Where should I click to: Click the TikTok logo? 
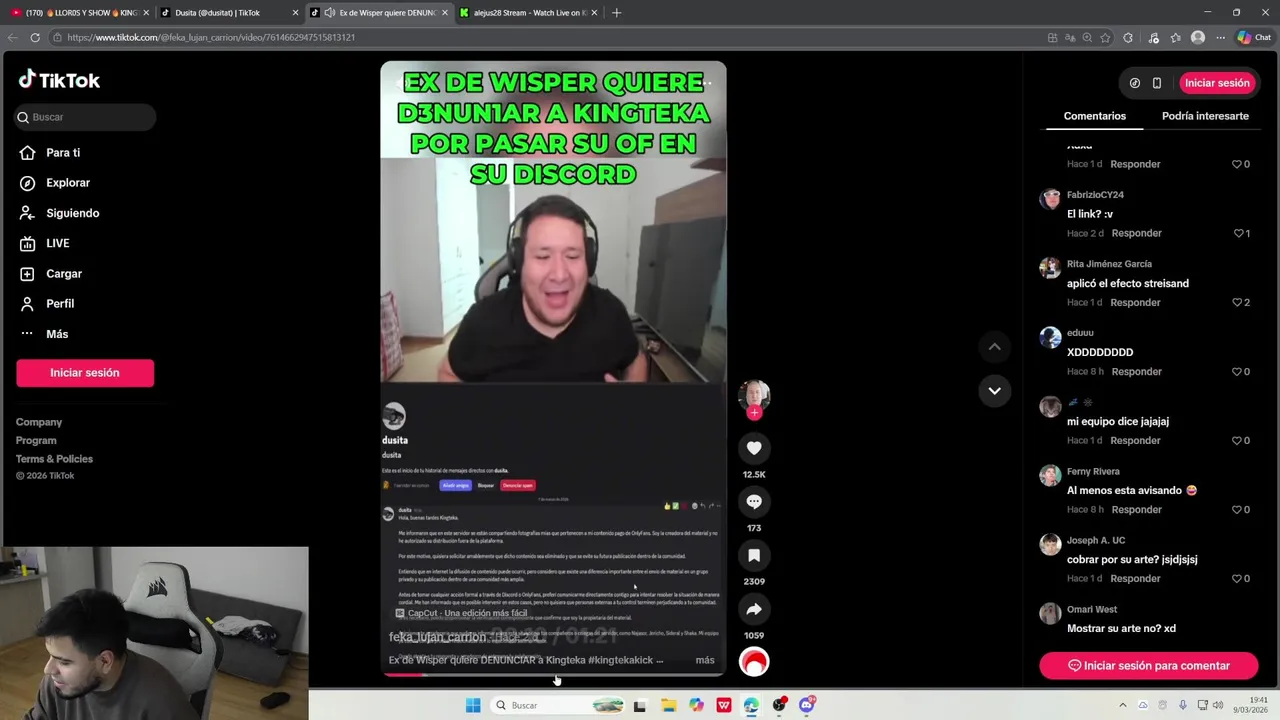[x=59, y=80]
